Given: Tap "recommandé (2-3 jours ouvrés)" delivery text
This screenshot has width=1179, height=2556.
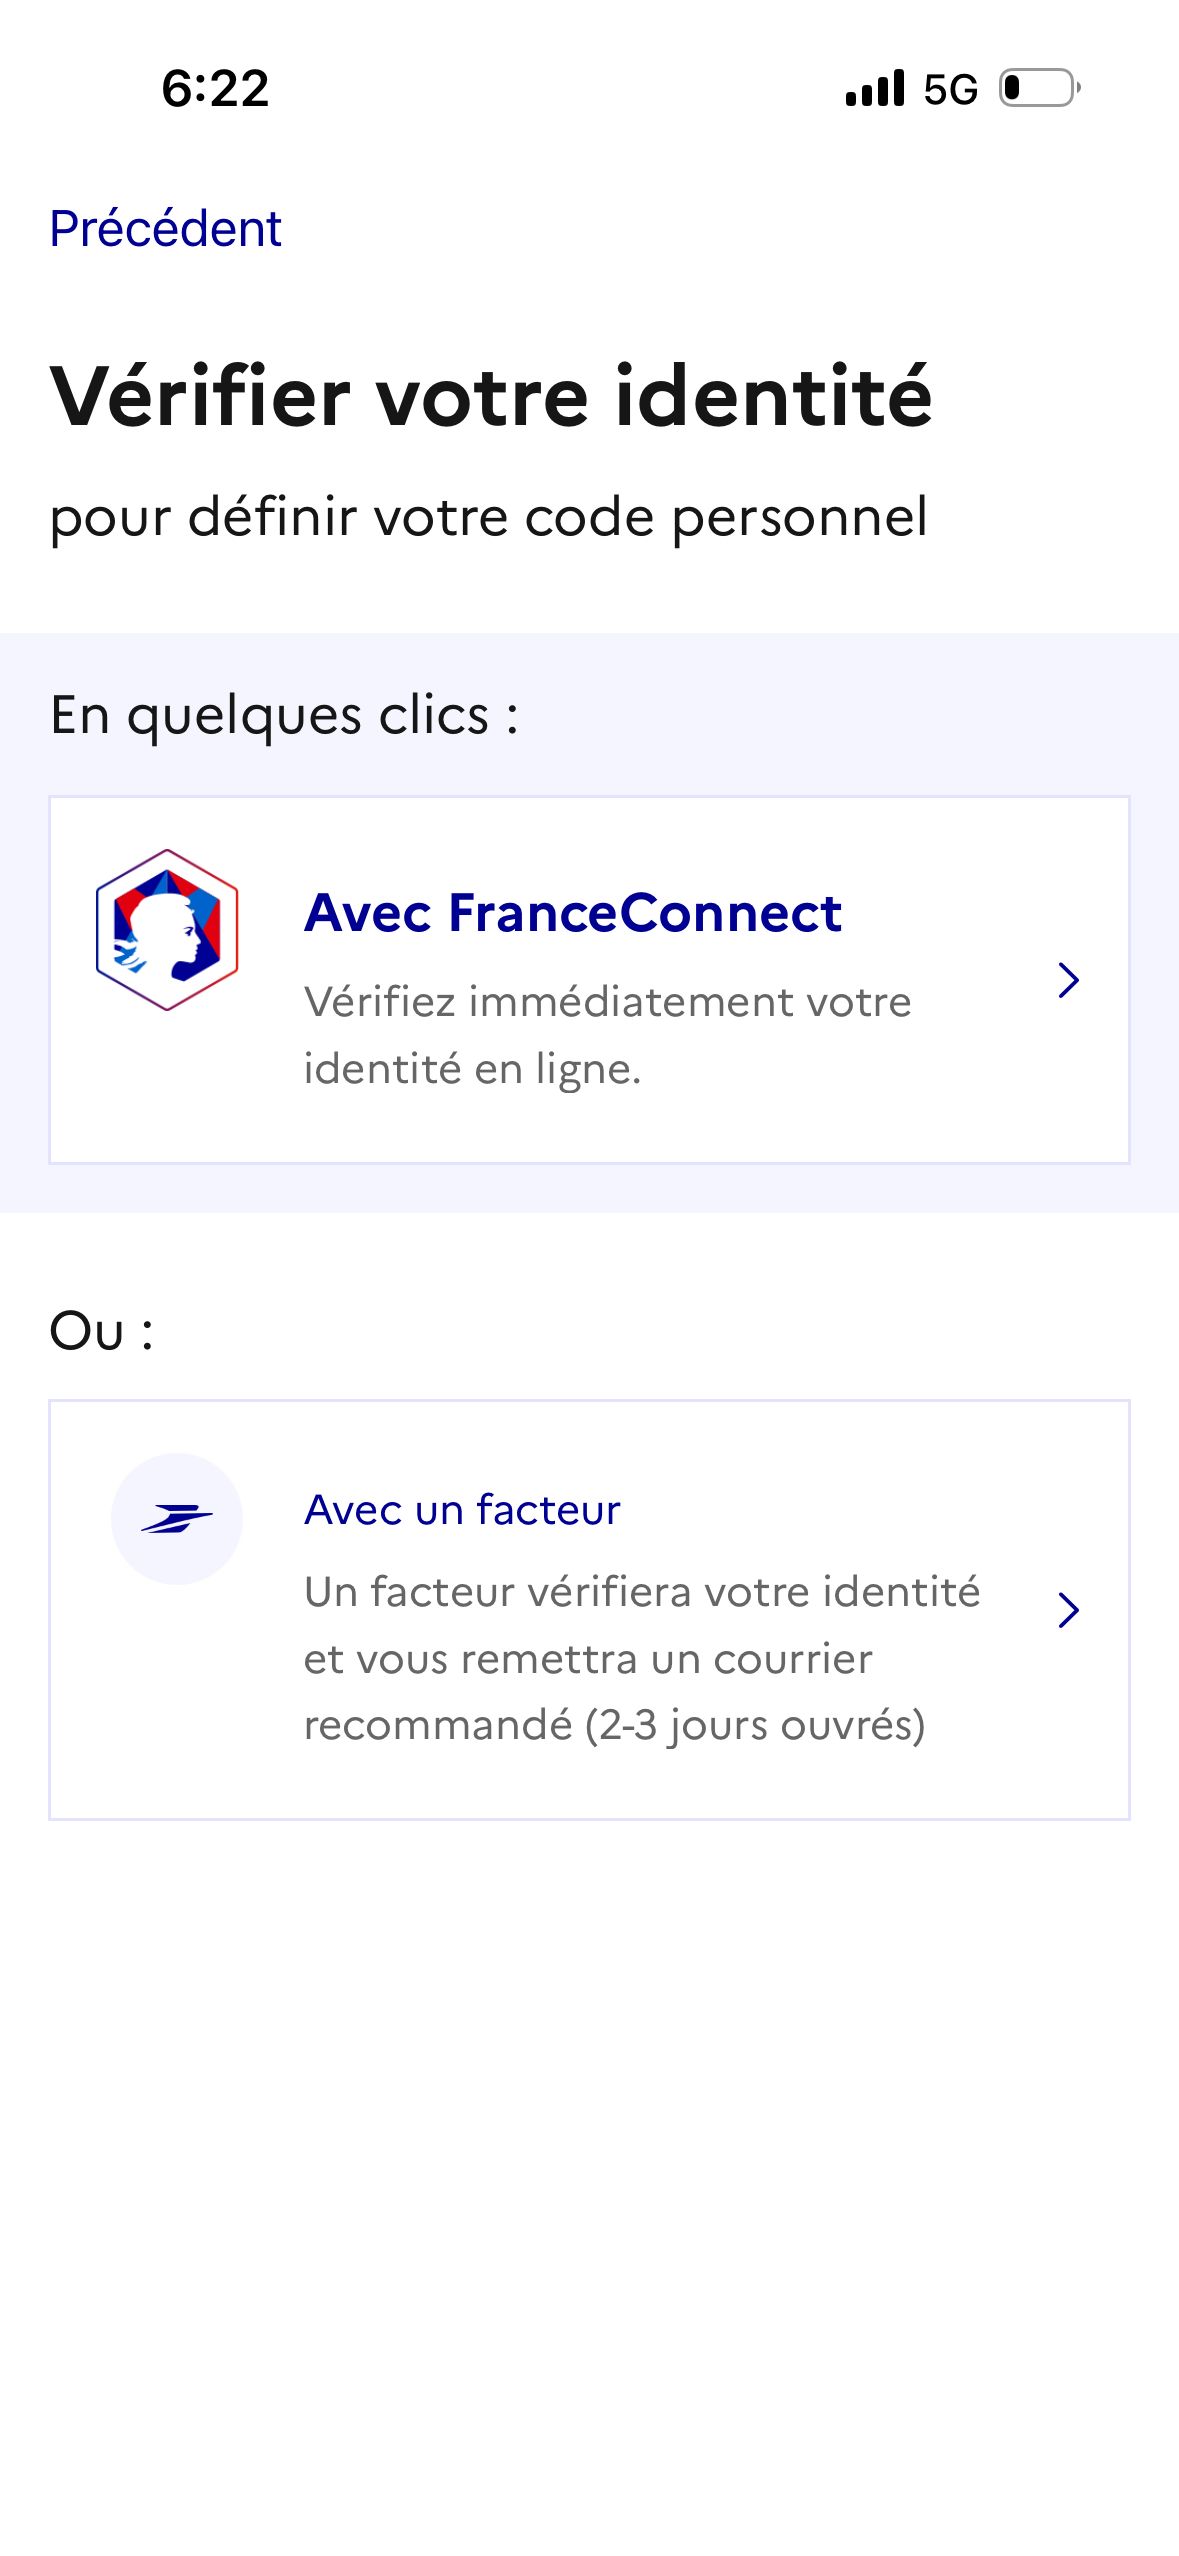Looking at the screenshot, I should (x=614, y=1725).
